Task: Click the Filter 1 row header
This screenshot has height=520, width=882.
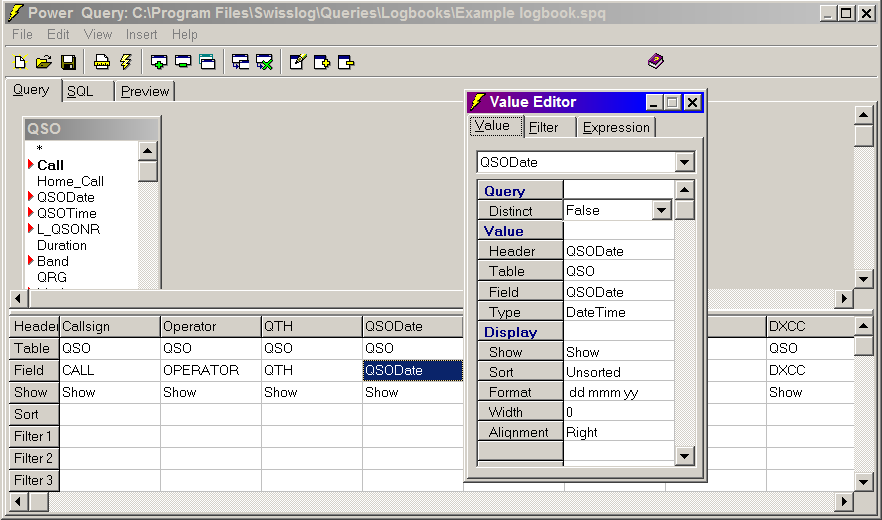Action: [34, 436]
